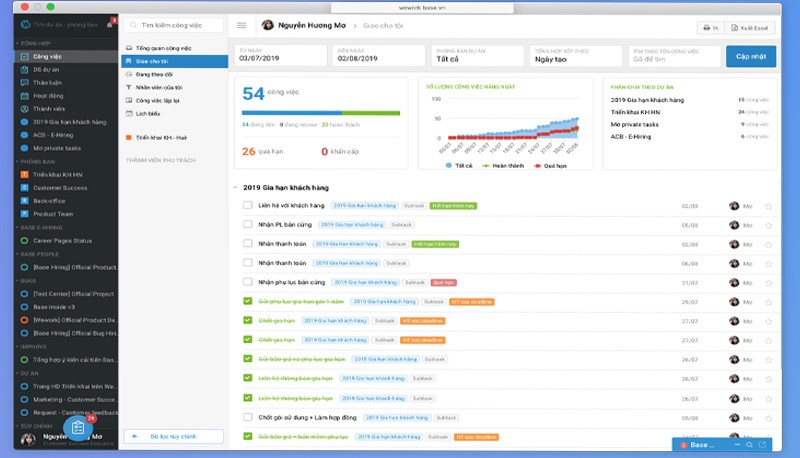
Task: Star the Liên hệ với khách hàng task
Action: pos(768,206)
